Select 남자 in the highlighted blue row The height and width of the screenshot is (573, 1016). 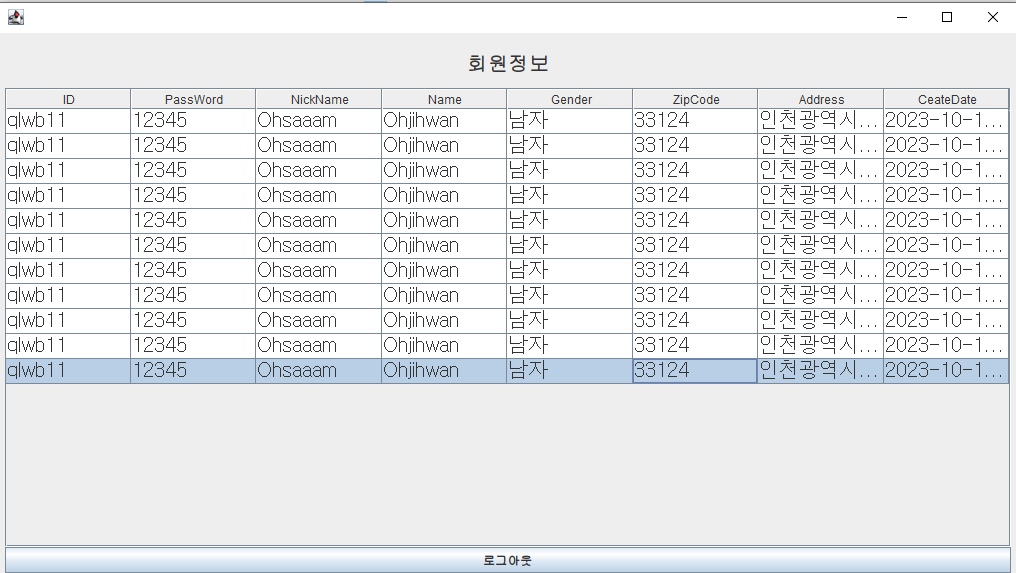pos(570,371)
